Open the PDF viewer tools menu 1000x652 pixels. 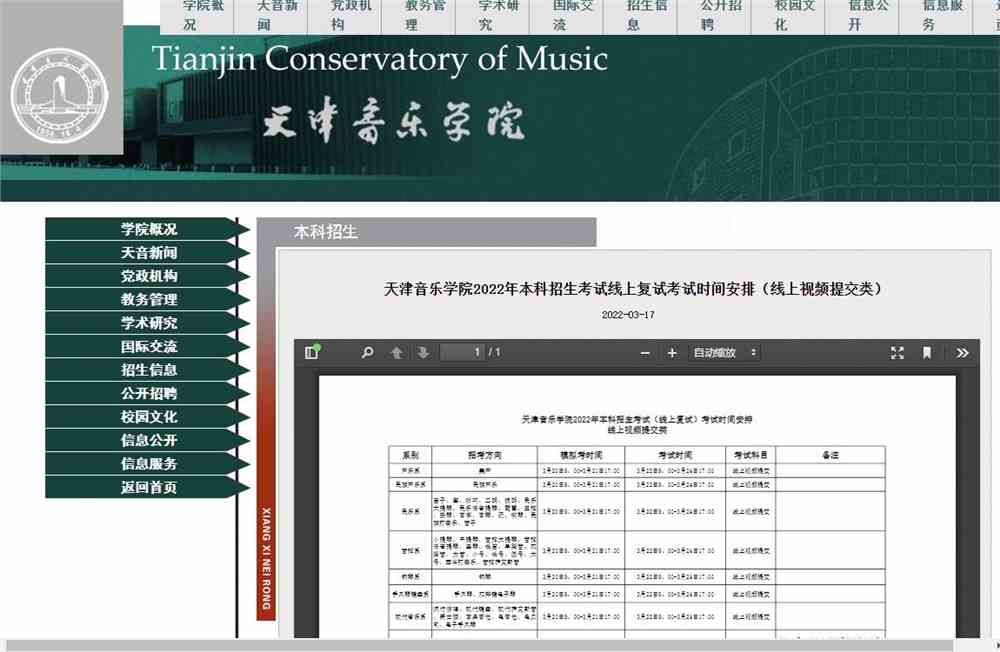(962, 353)
